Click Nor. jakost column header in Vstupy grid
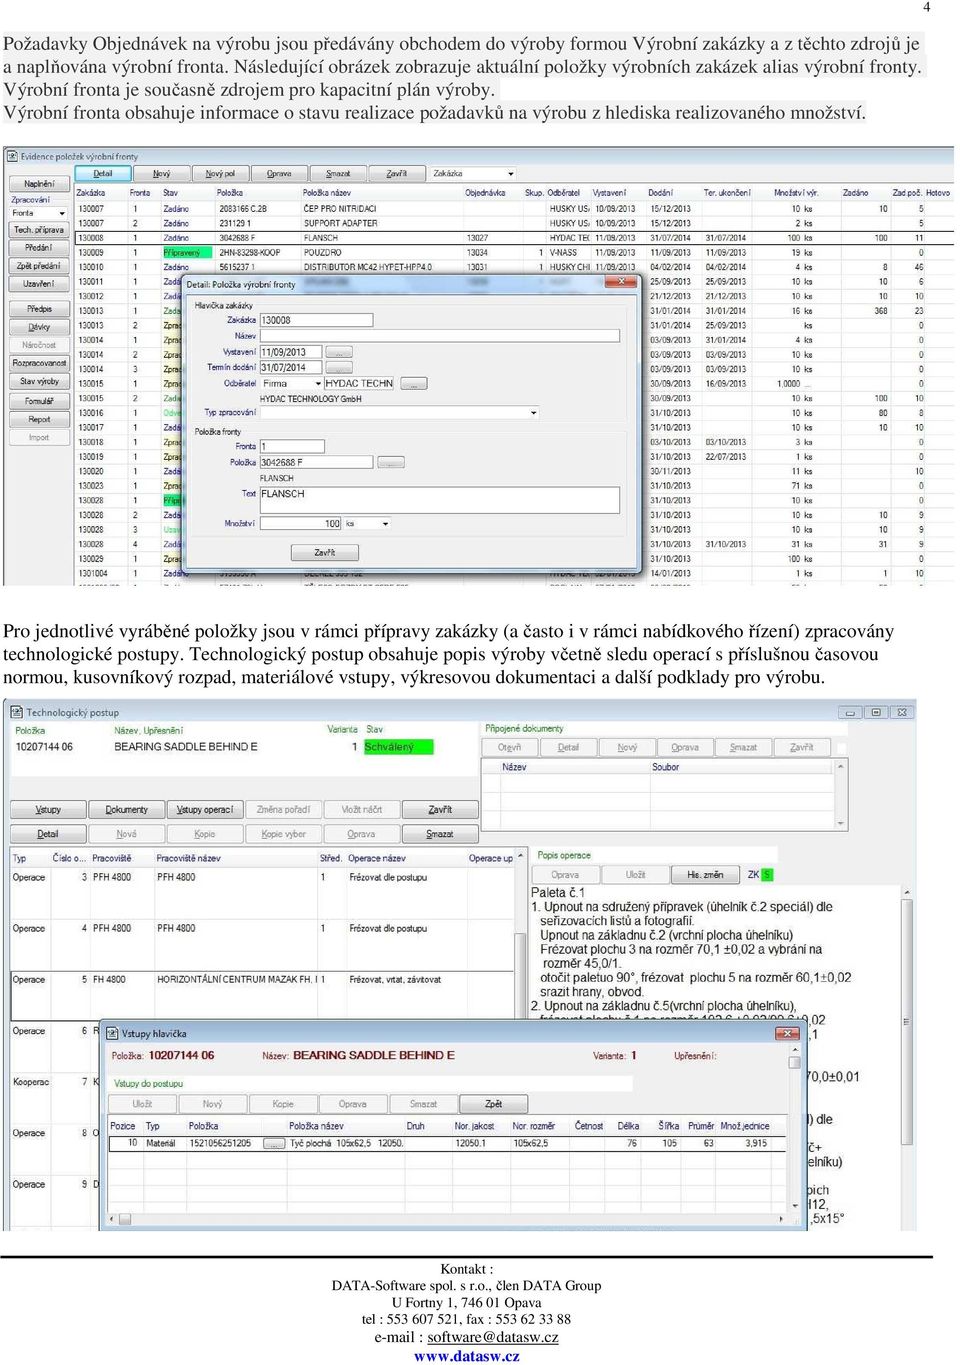Screen dimensions: 960x1365 pyautogui.click(x=474, y=1126)
